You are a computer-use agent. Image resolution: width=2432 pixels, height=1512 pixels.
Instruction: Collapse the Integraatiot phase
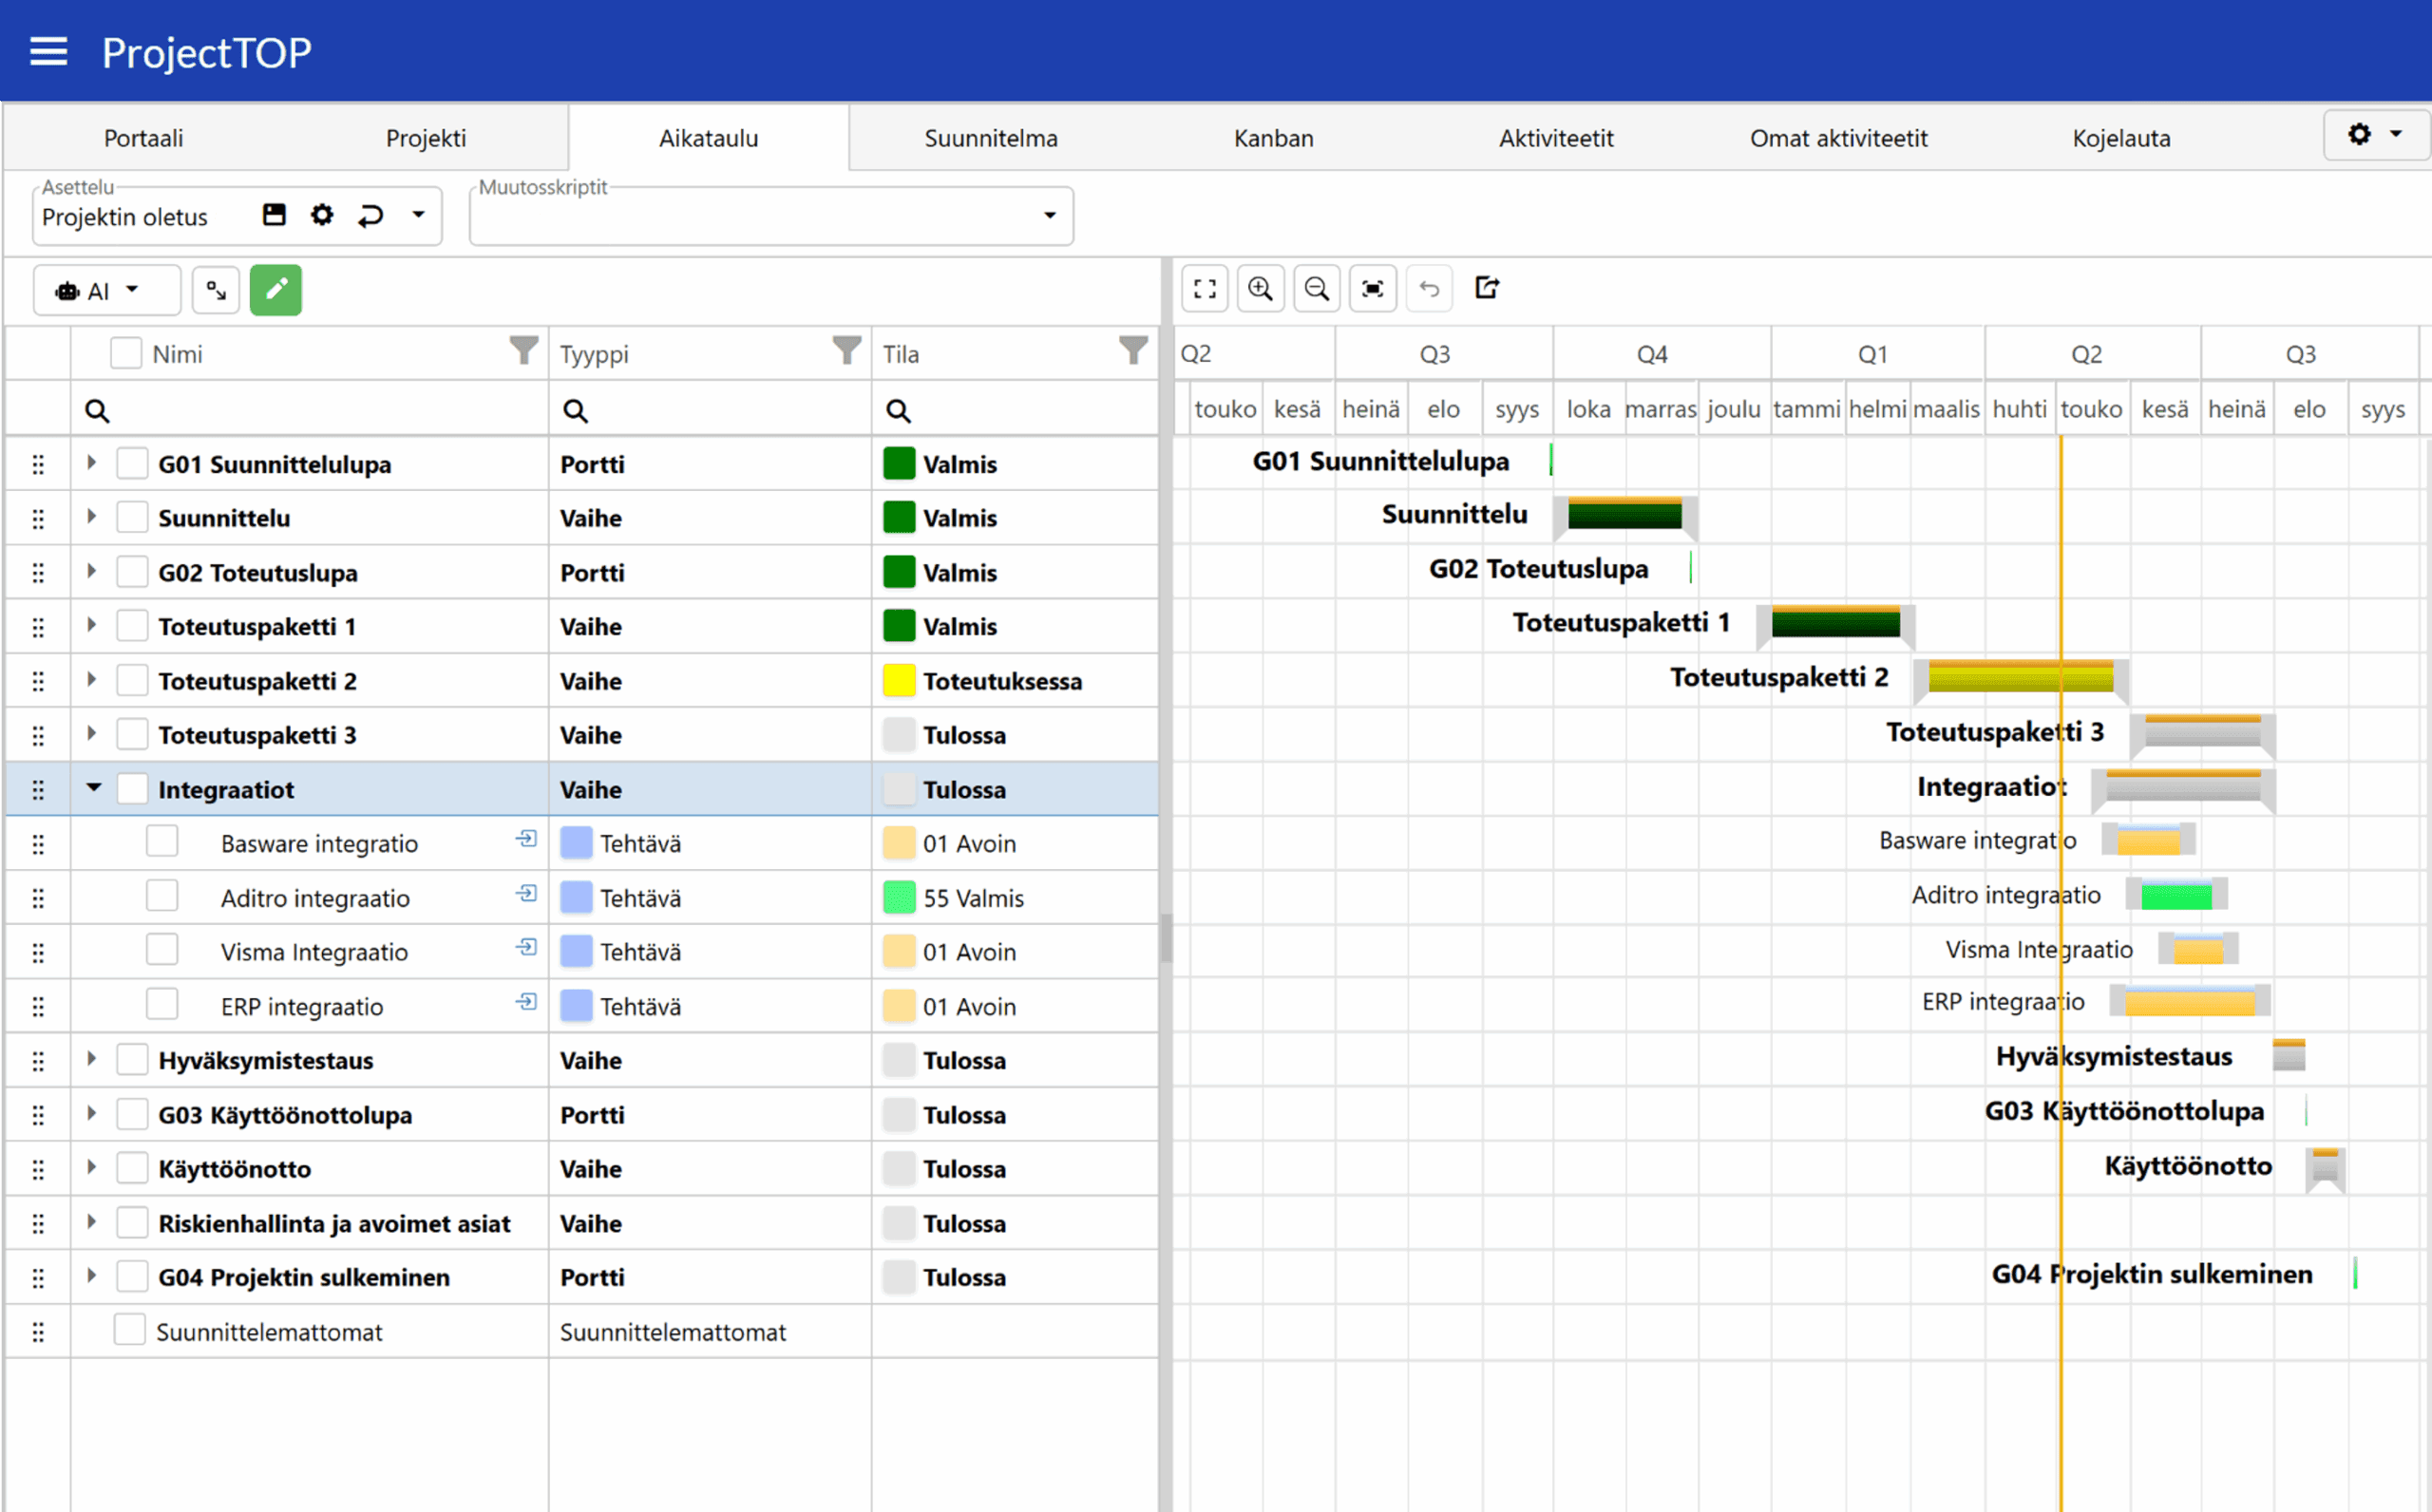(93, 788)
